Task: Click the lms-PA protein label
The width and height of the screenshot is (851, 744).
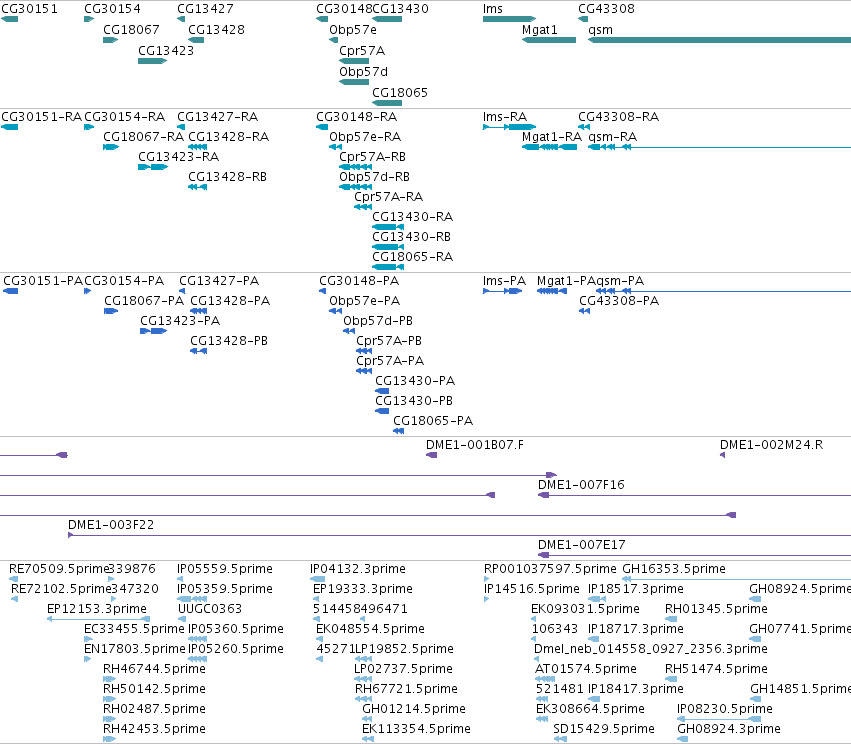Action: click(x=504, y=281)
